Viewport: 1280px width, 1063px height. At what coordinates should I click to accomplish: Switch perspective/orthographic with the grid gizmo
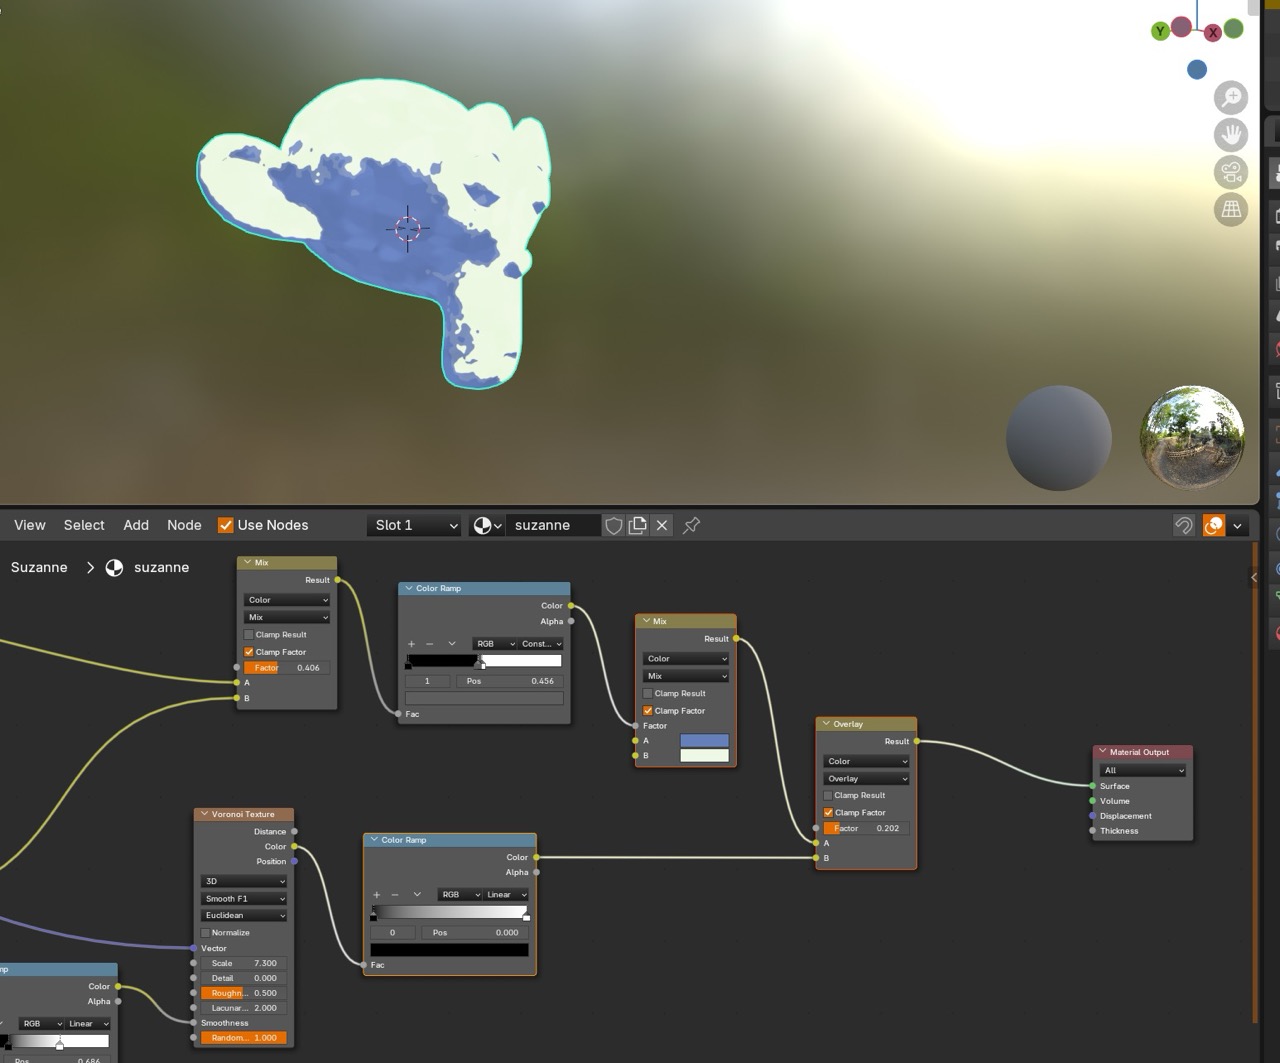click(1231, 210)
